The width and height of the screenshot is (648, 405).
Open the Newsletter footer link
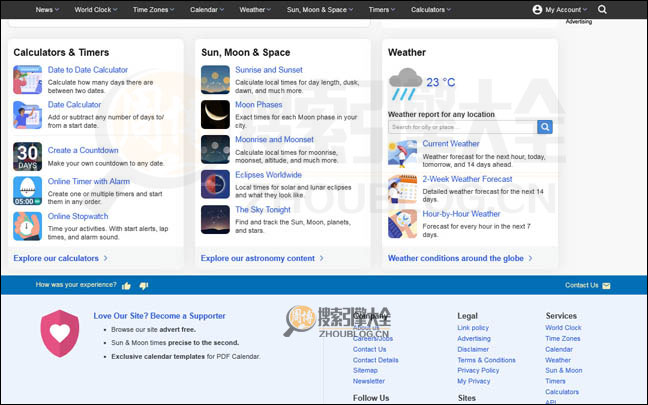(x=369, y=381)
